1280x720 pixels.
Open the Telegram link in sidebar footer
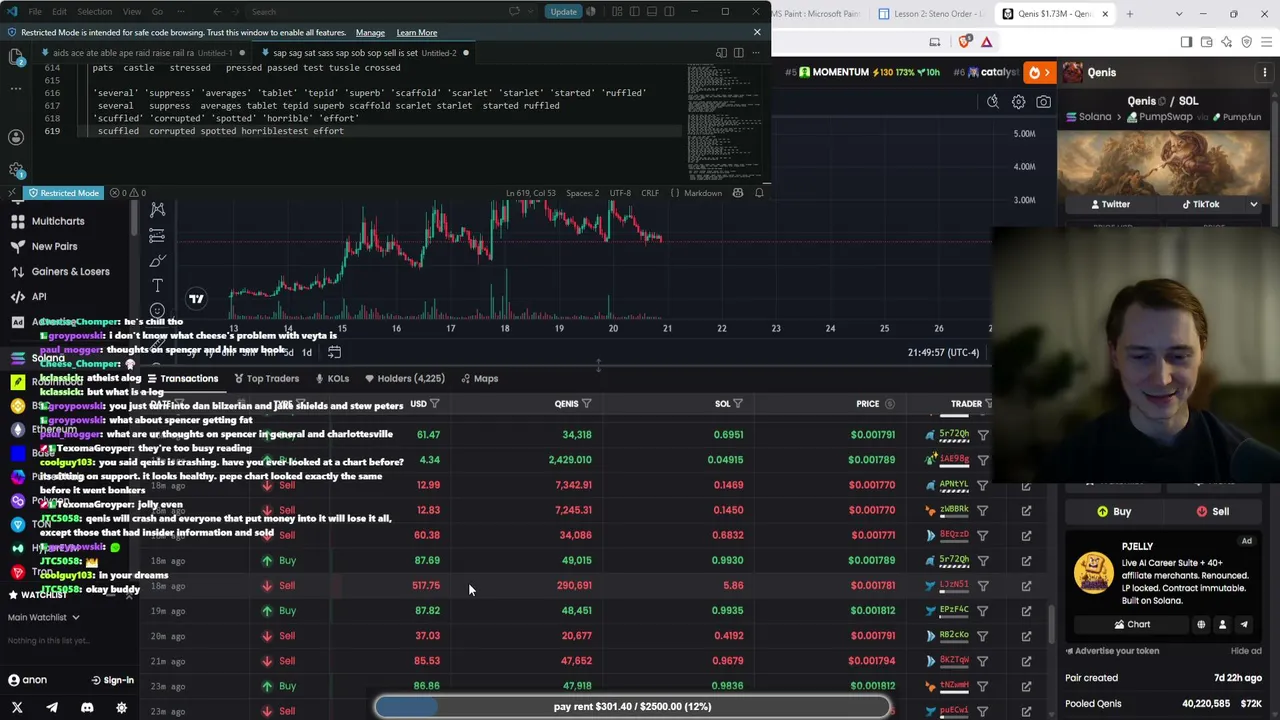point(52,707)
